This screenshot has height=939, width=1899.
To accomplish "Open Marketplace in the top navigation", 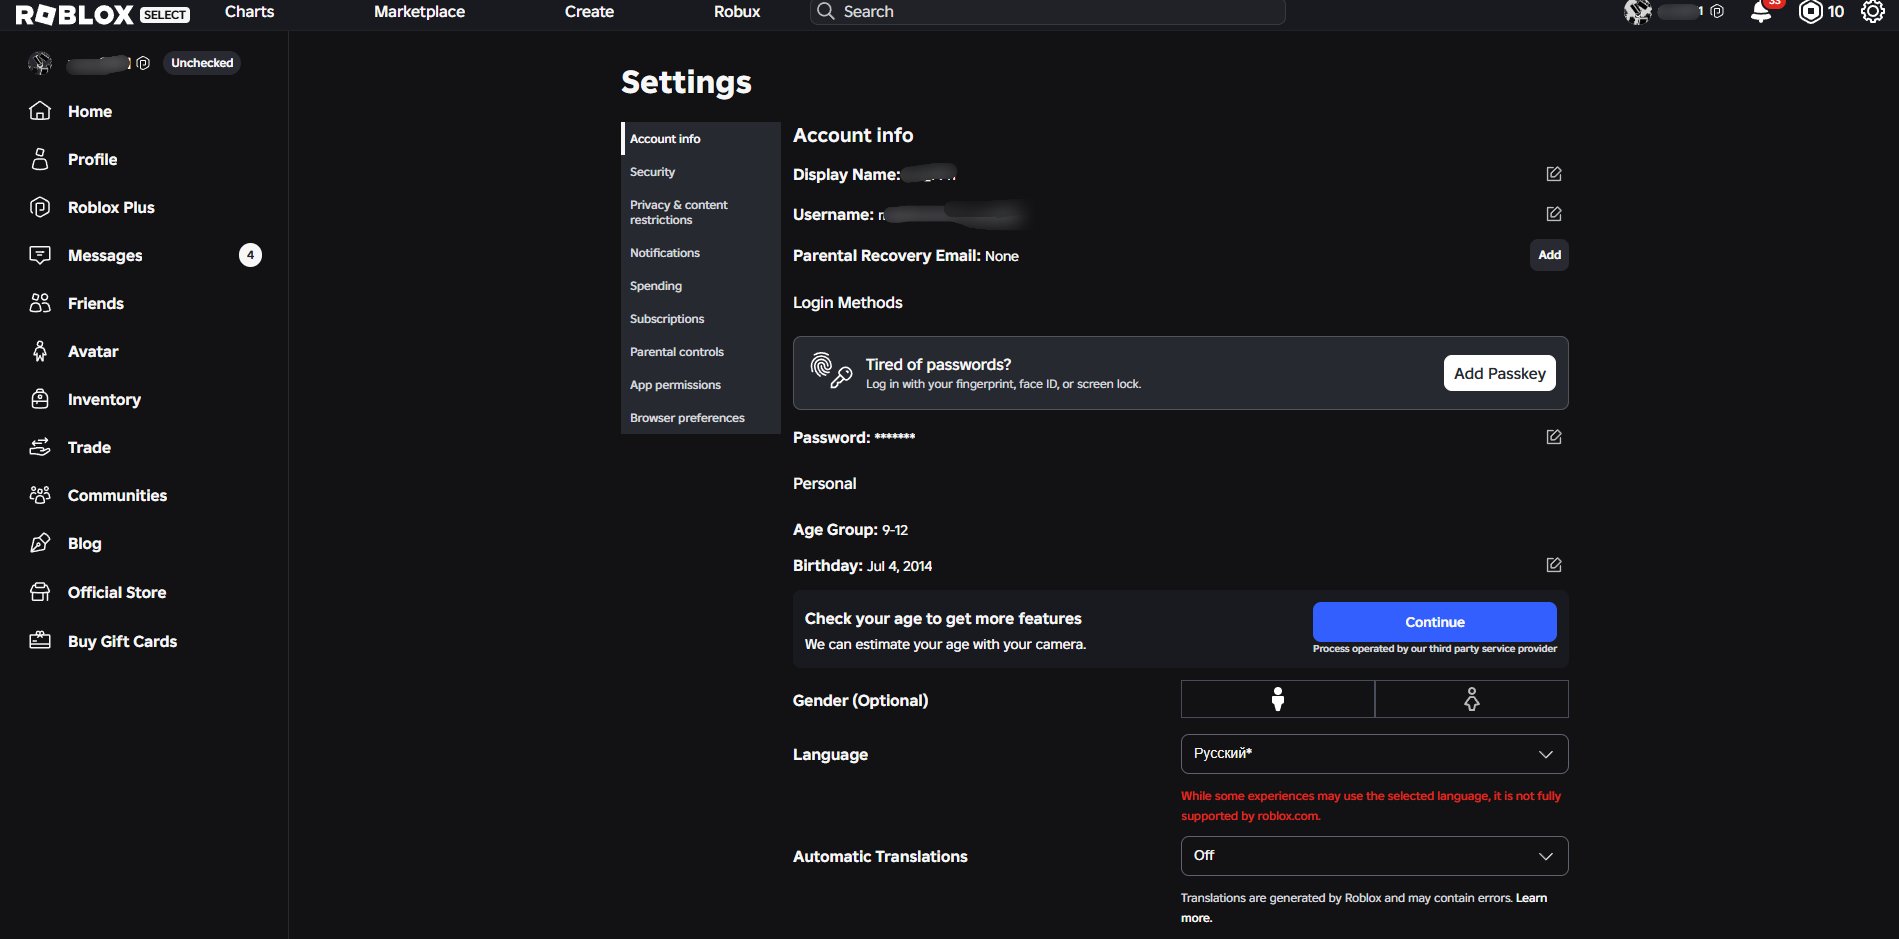I will click(419, 12).
